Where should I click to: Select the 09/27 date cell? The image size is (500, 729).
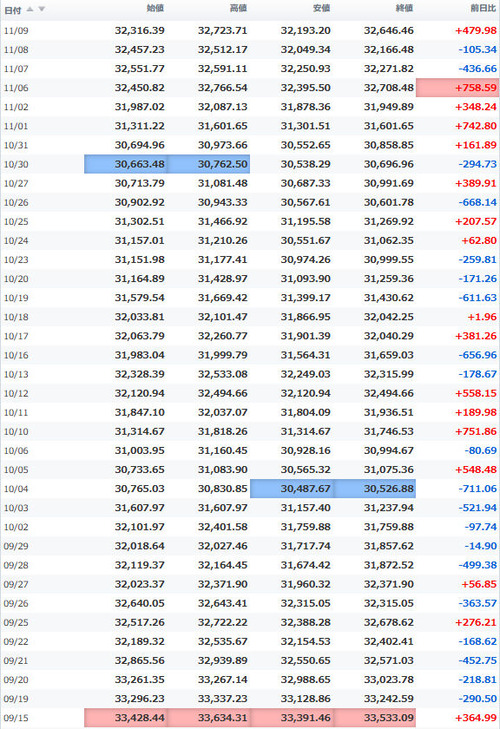(16, 584)
